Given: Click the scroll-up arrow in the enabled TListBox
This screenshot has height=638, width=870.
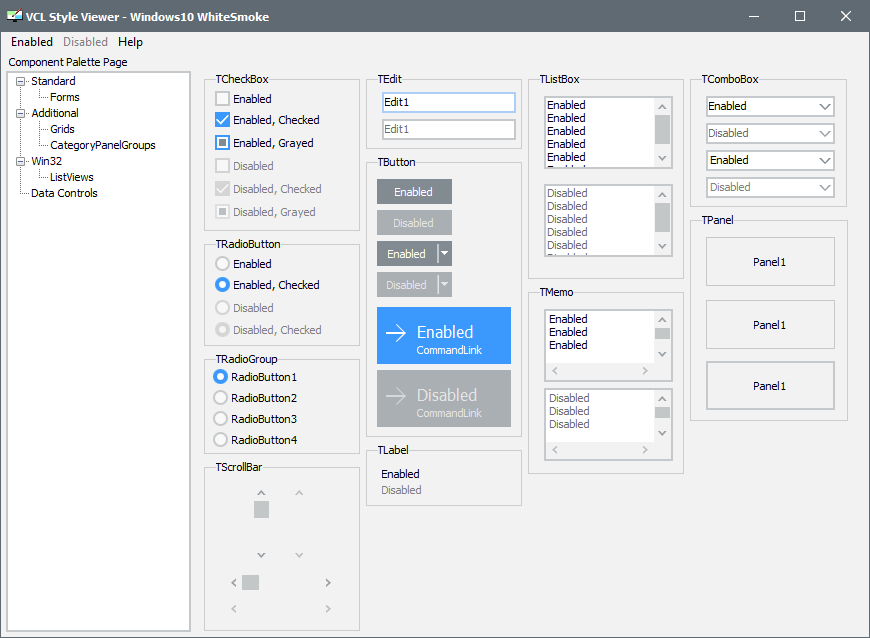Looking at the screenshot, I should (662, 107).
